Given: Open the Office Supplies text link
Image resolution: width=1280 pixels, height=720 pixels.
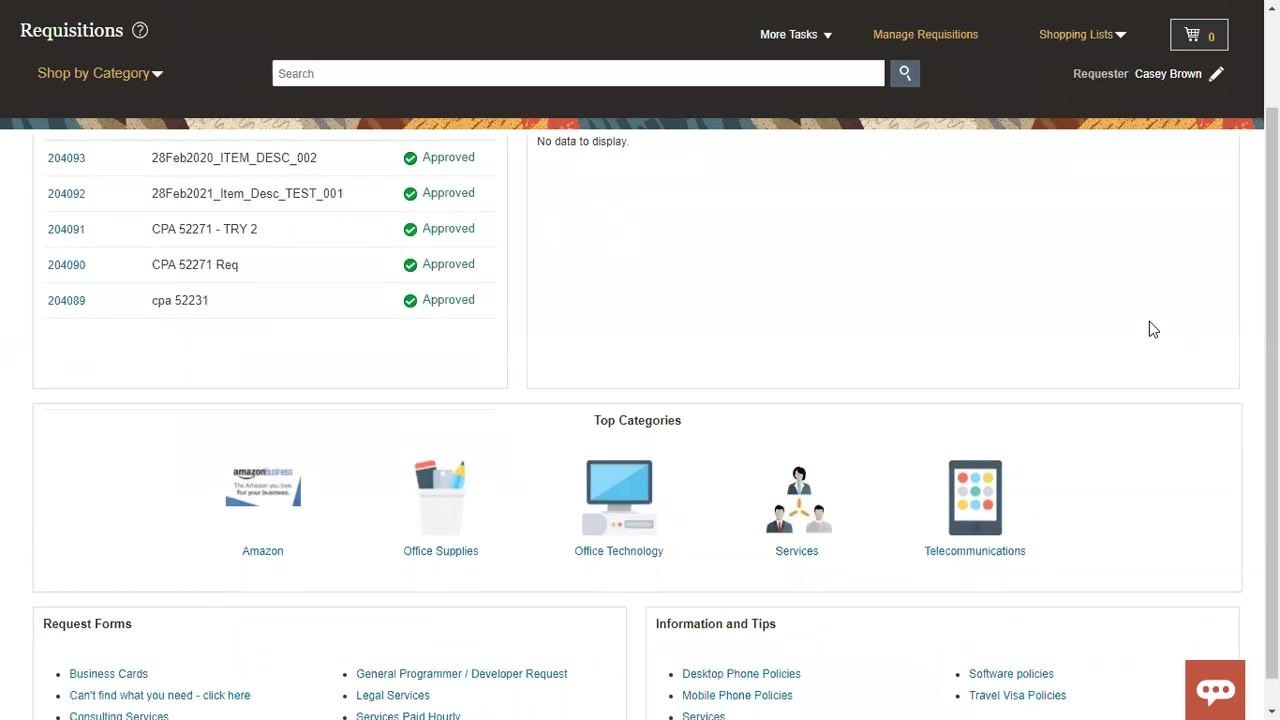Looking at the screenshot, I should click(441, 551).
